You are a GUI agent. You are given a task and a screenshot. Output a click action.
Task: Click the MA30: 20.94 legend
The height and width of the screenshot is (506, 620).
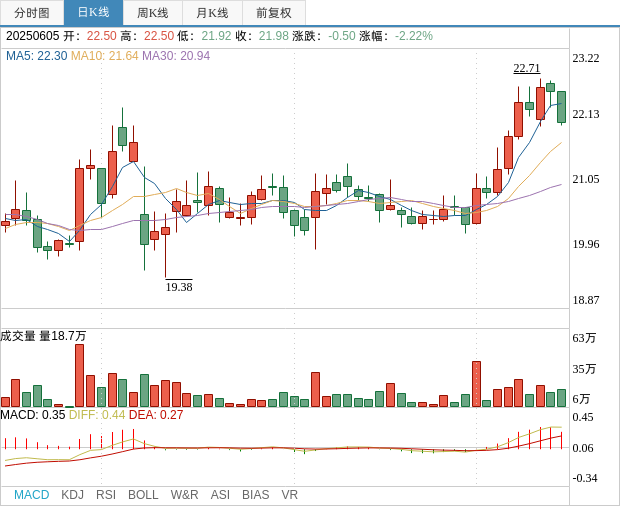click(x=176, y=56)
